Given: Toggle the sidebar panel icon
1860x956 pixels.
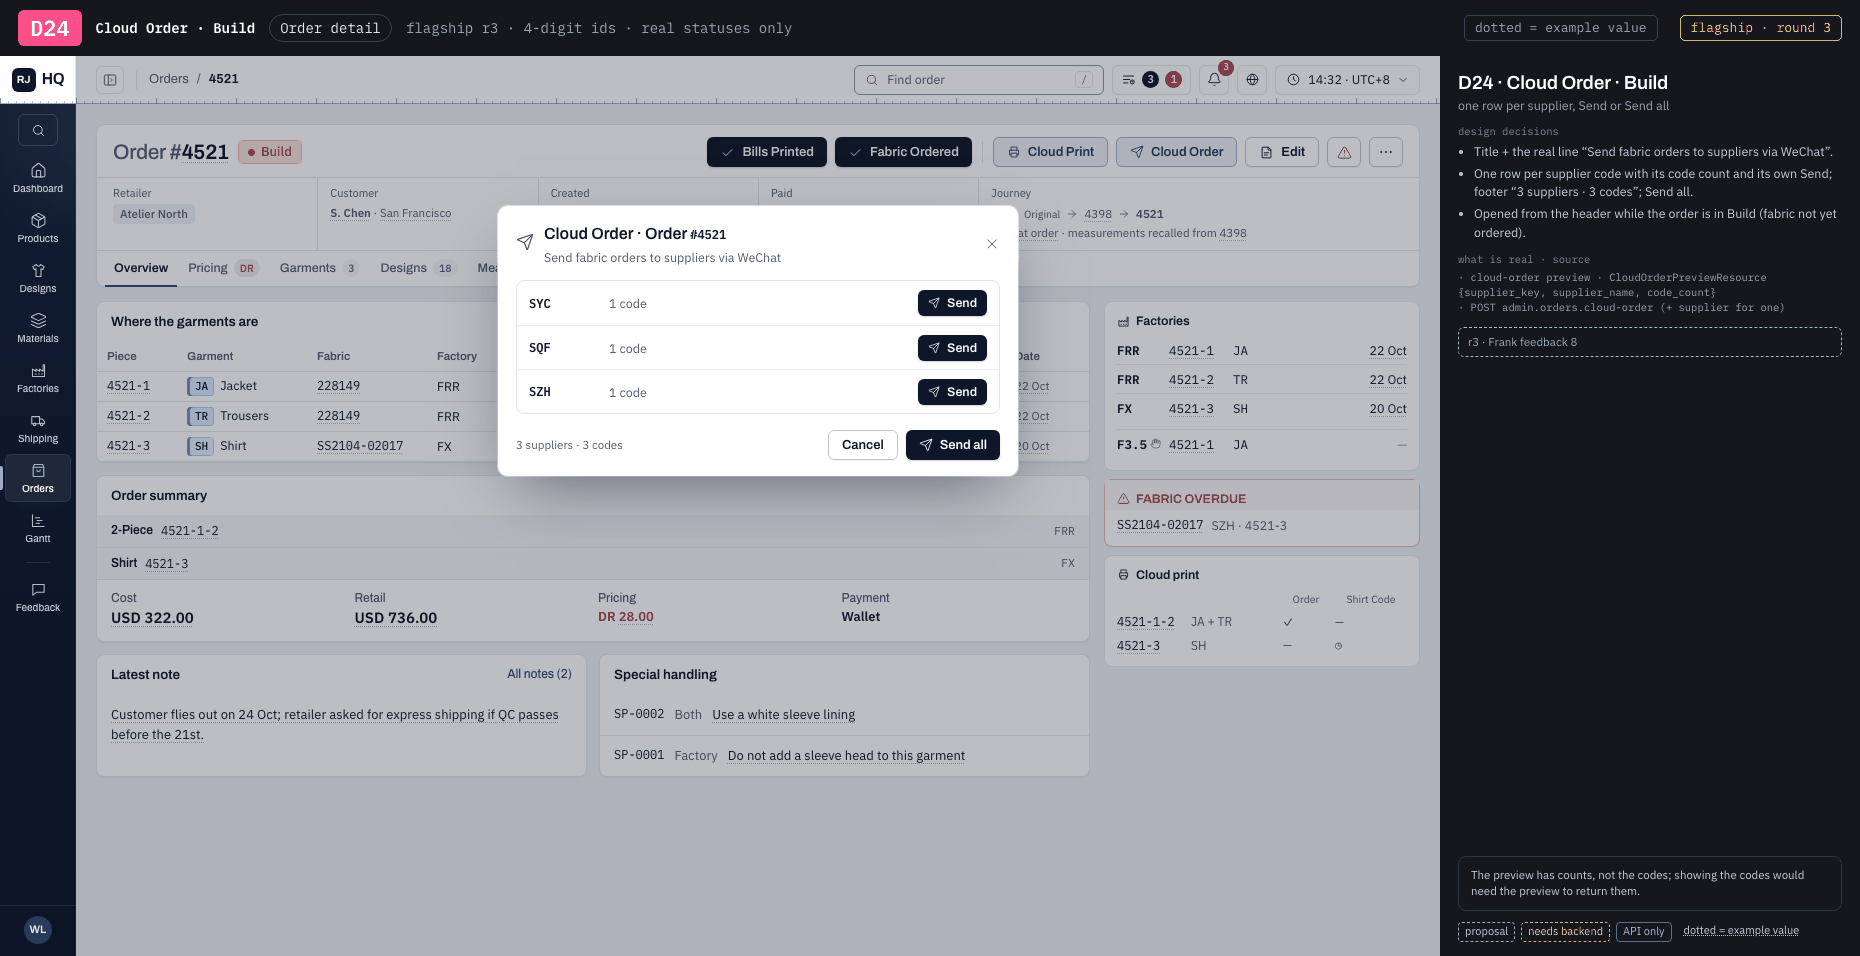Looking at the screenshot, I should 110,80.
